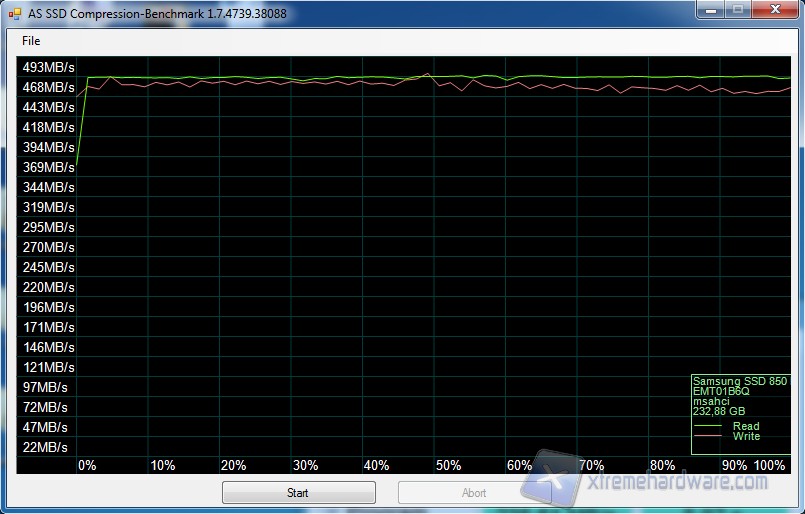This screenshot has width=805, height=514.
Task: Click the 493MB/s axis label
Action: 47,67
